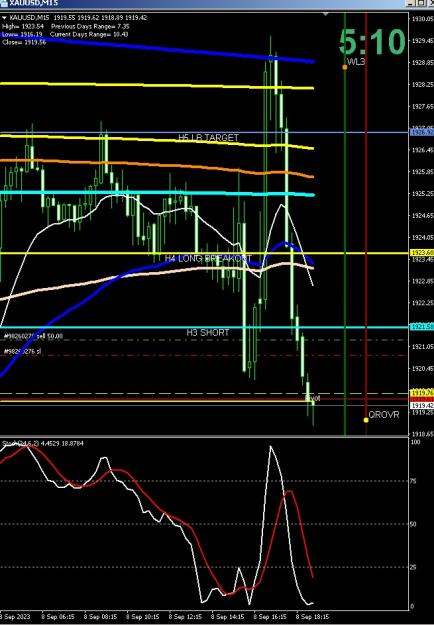Click the chart window icon beside XAUUSD,M15
This screenshot has width=434, height=625.
point(4,3)
